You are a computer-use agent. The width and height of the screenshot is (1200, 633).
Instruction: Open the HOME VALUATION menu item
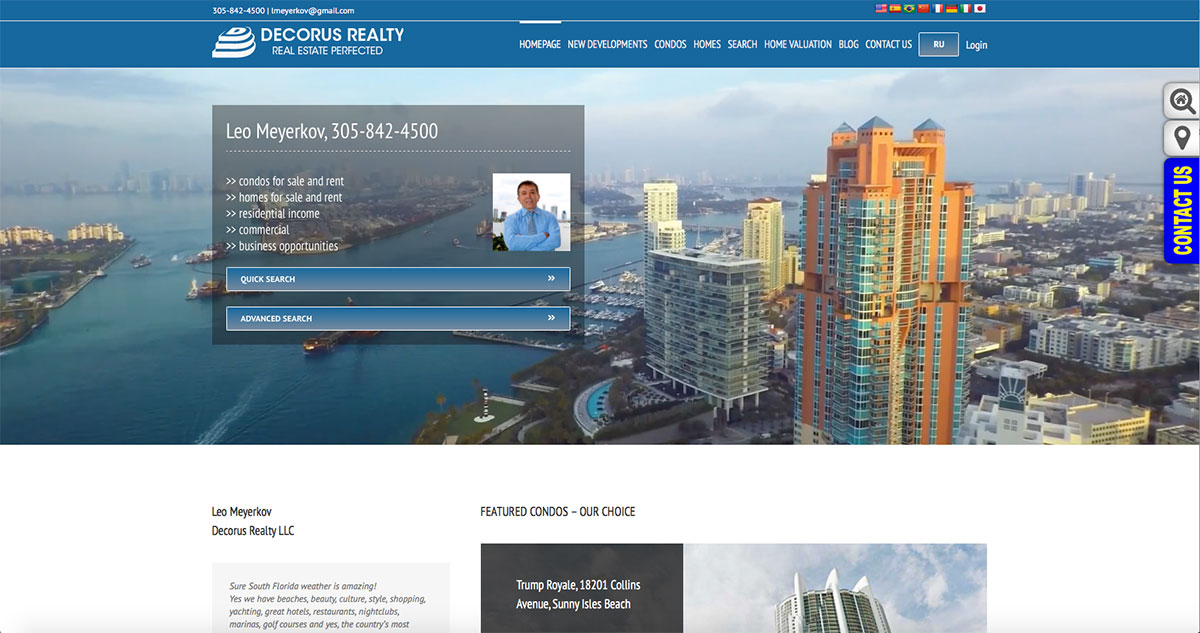pyautogui.click(x=798, y=44)
